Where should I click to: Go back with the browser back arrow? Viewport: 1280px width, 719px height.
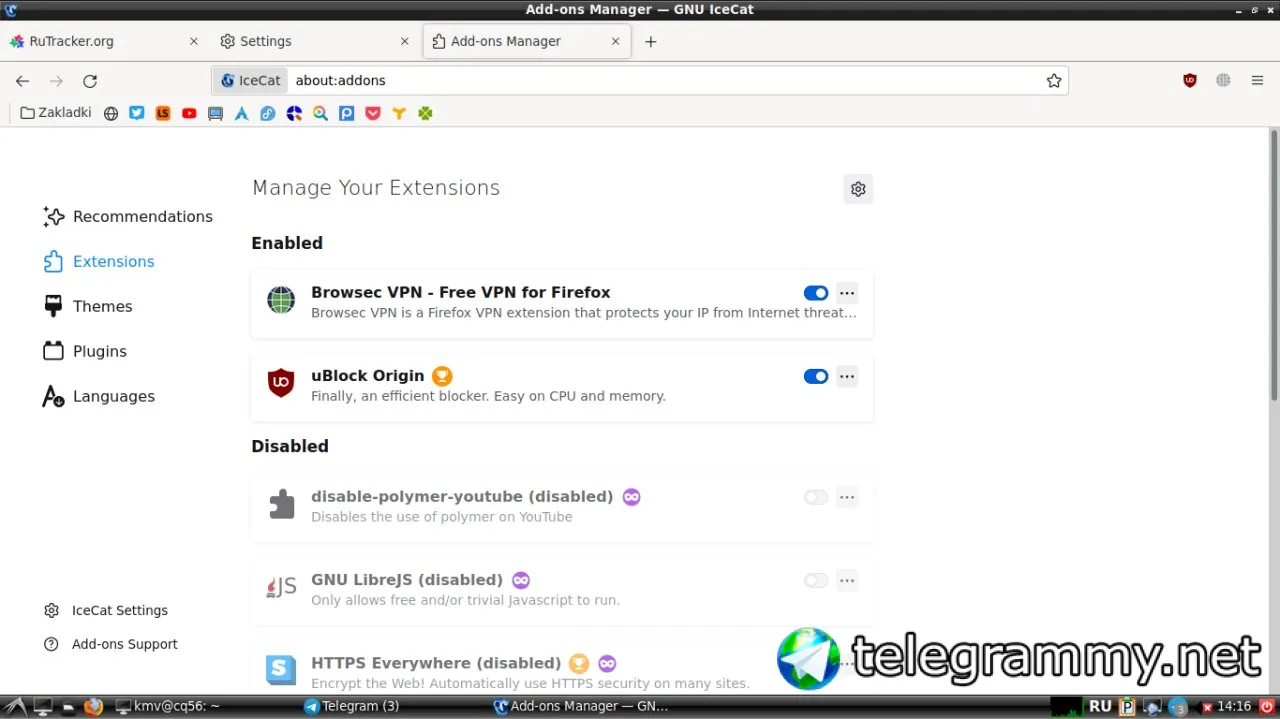click(23, 81)
